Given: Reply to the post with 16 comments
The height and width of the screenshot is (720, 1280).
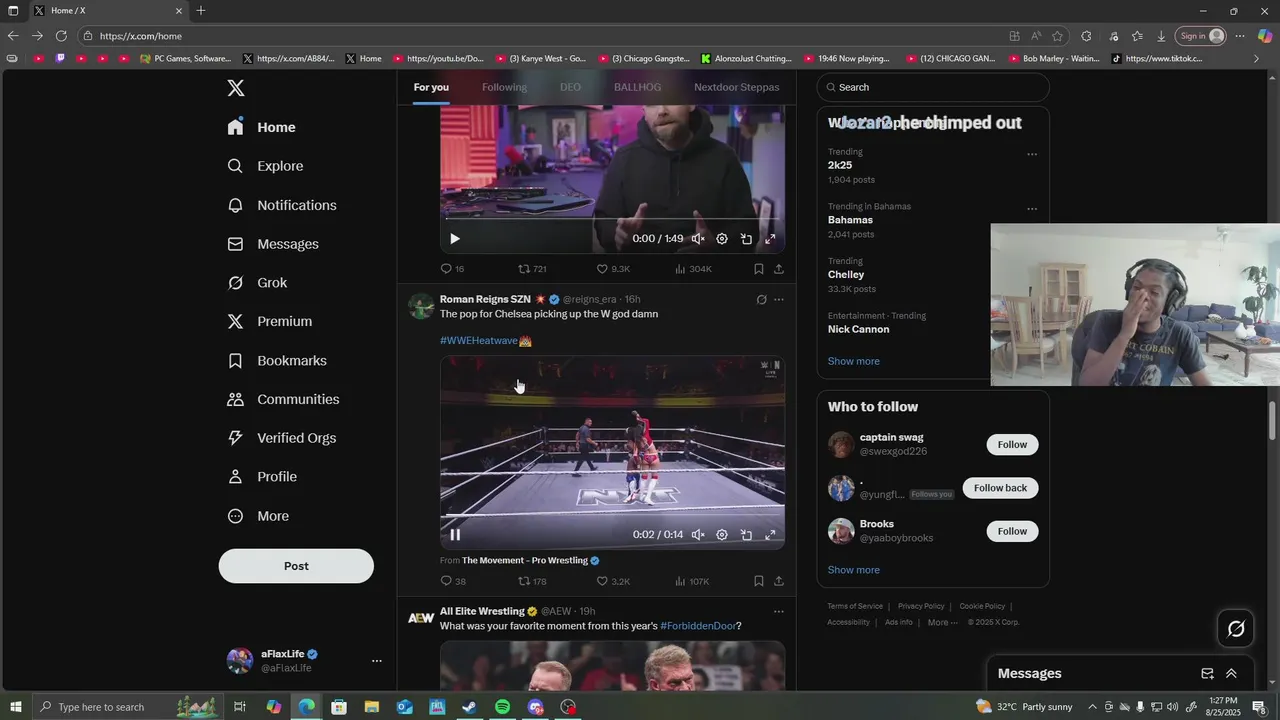Looking at the screenshot, I should (x=452, y=269).
